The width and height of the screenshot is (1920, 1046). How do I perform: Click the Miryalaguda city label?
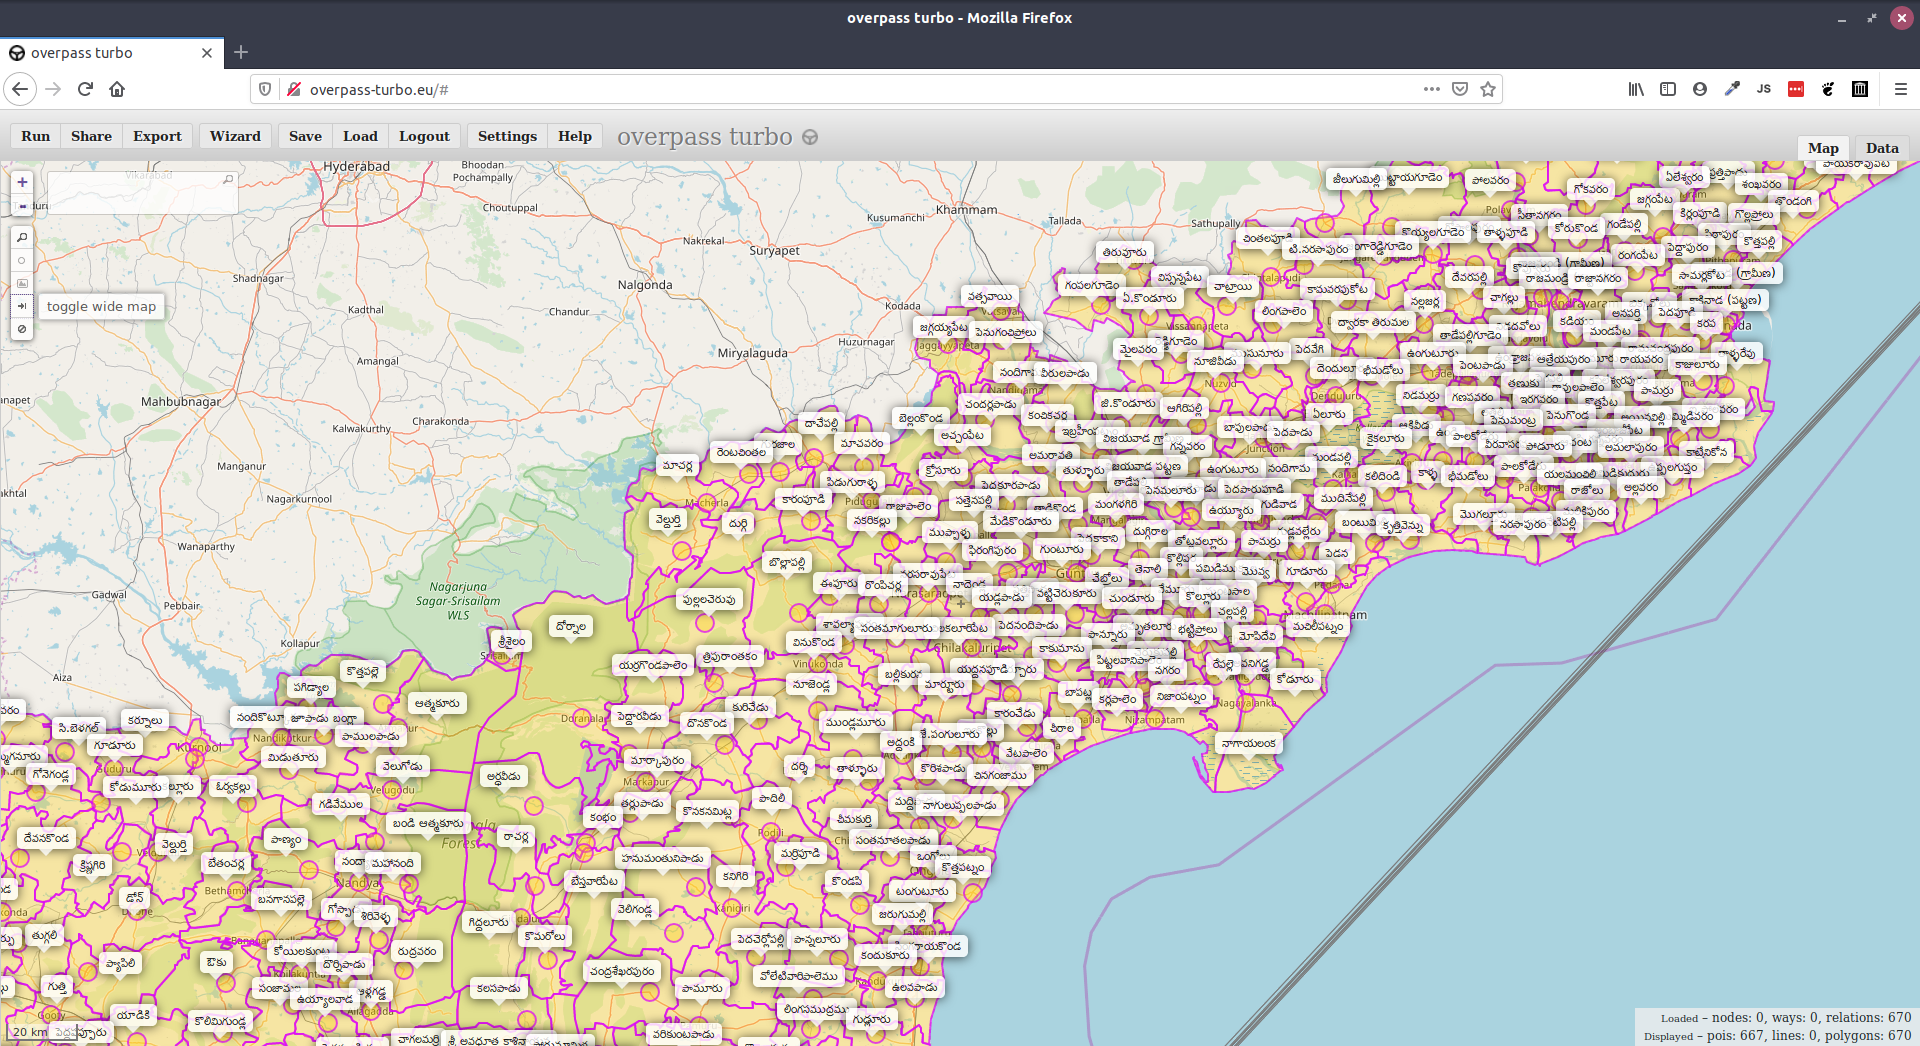point(753,353)
